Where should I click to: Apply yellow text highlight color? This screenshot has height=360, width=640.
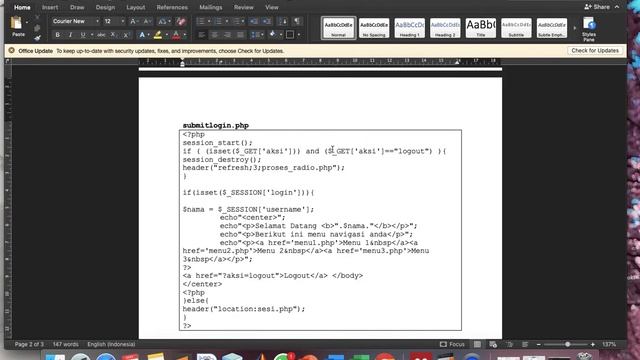(158, 36)
